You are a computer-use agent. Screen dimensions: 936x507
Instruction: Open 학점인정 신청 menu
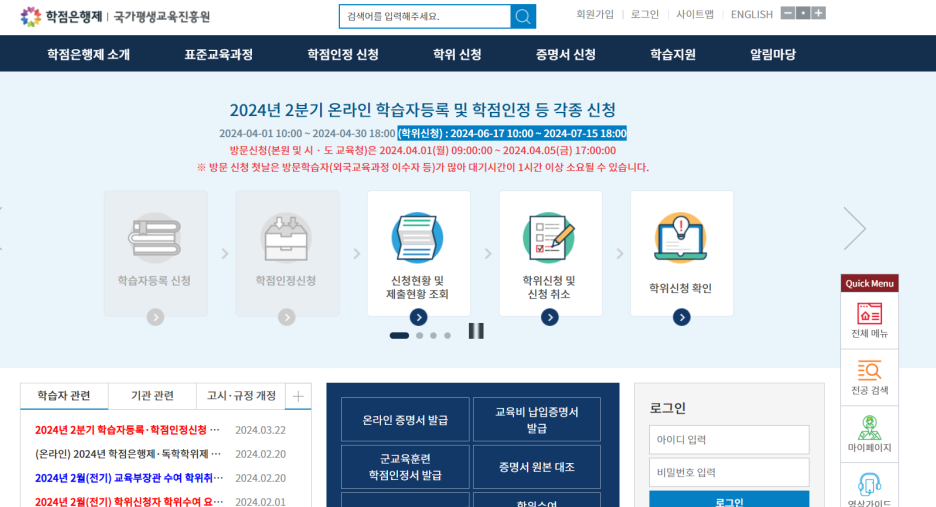coord(343,54)
